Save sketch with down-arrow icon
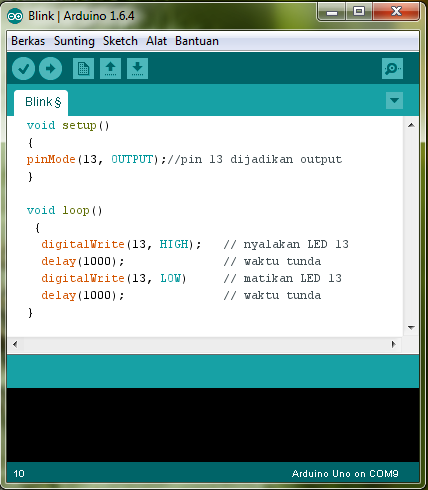 pos(137,69)
